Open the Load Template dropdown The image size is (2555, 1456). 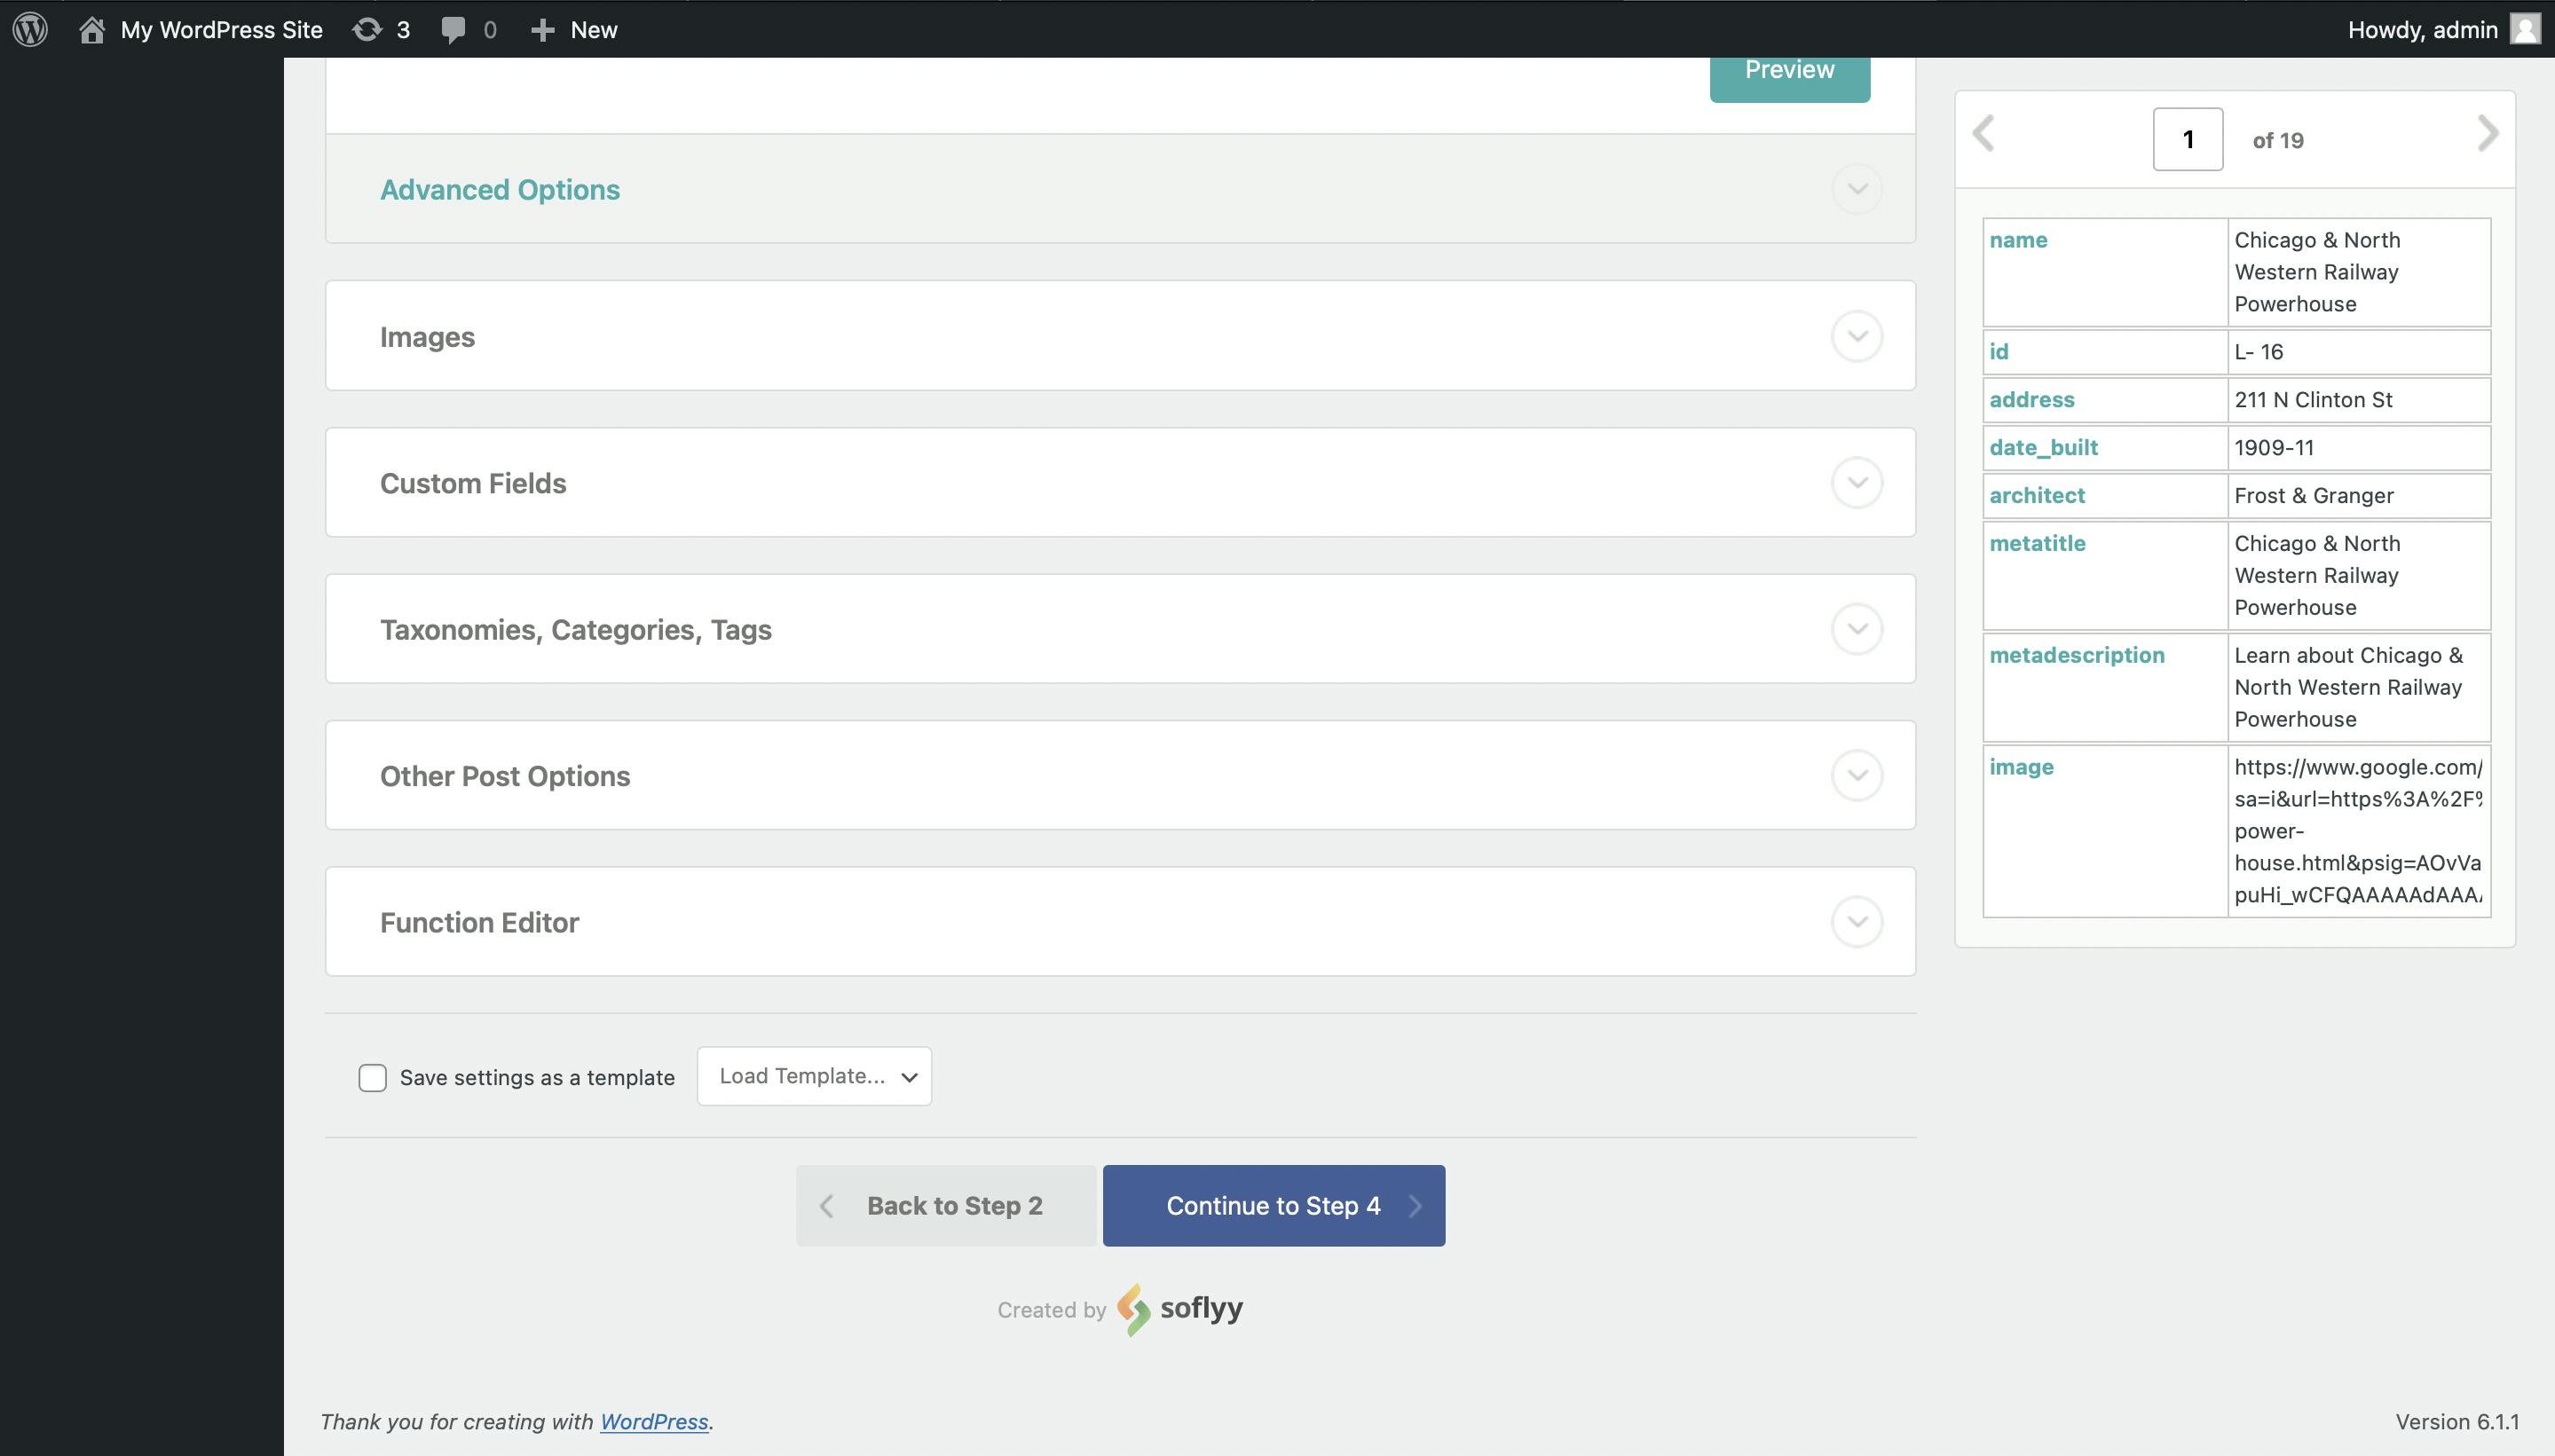(x=813, y=1075)
